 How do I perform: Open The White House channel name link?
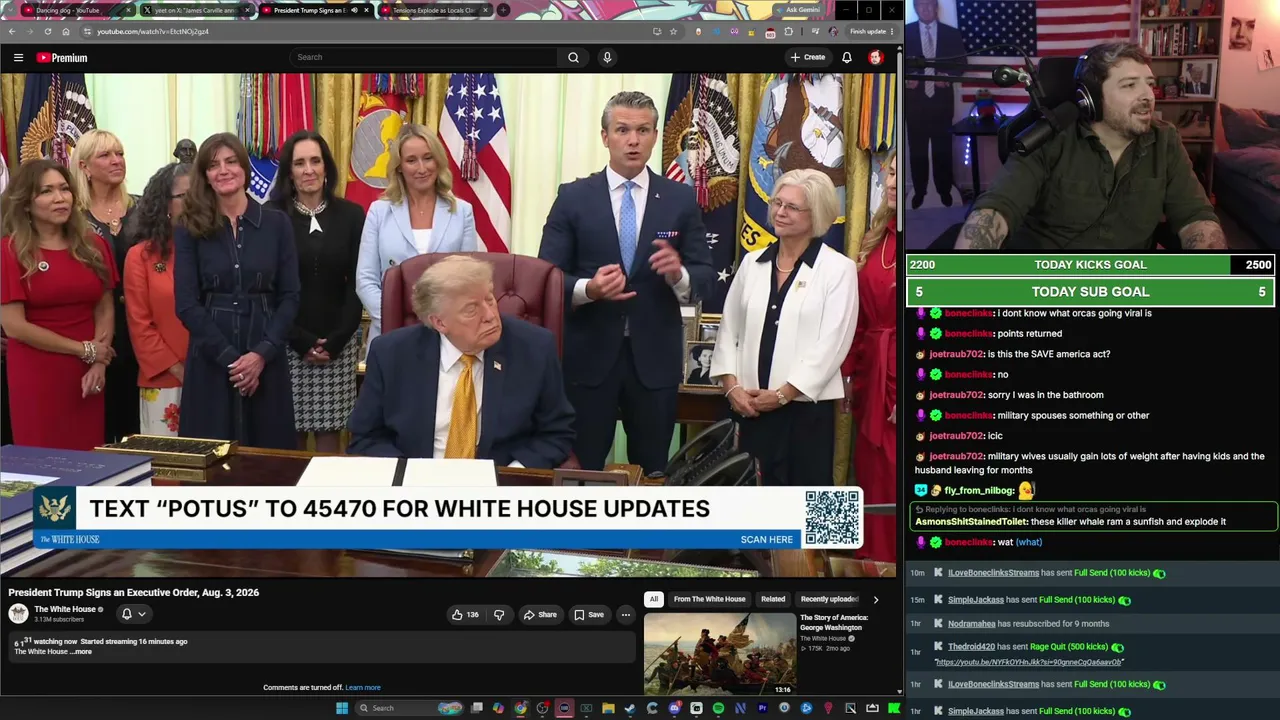click(65, 609)
